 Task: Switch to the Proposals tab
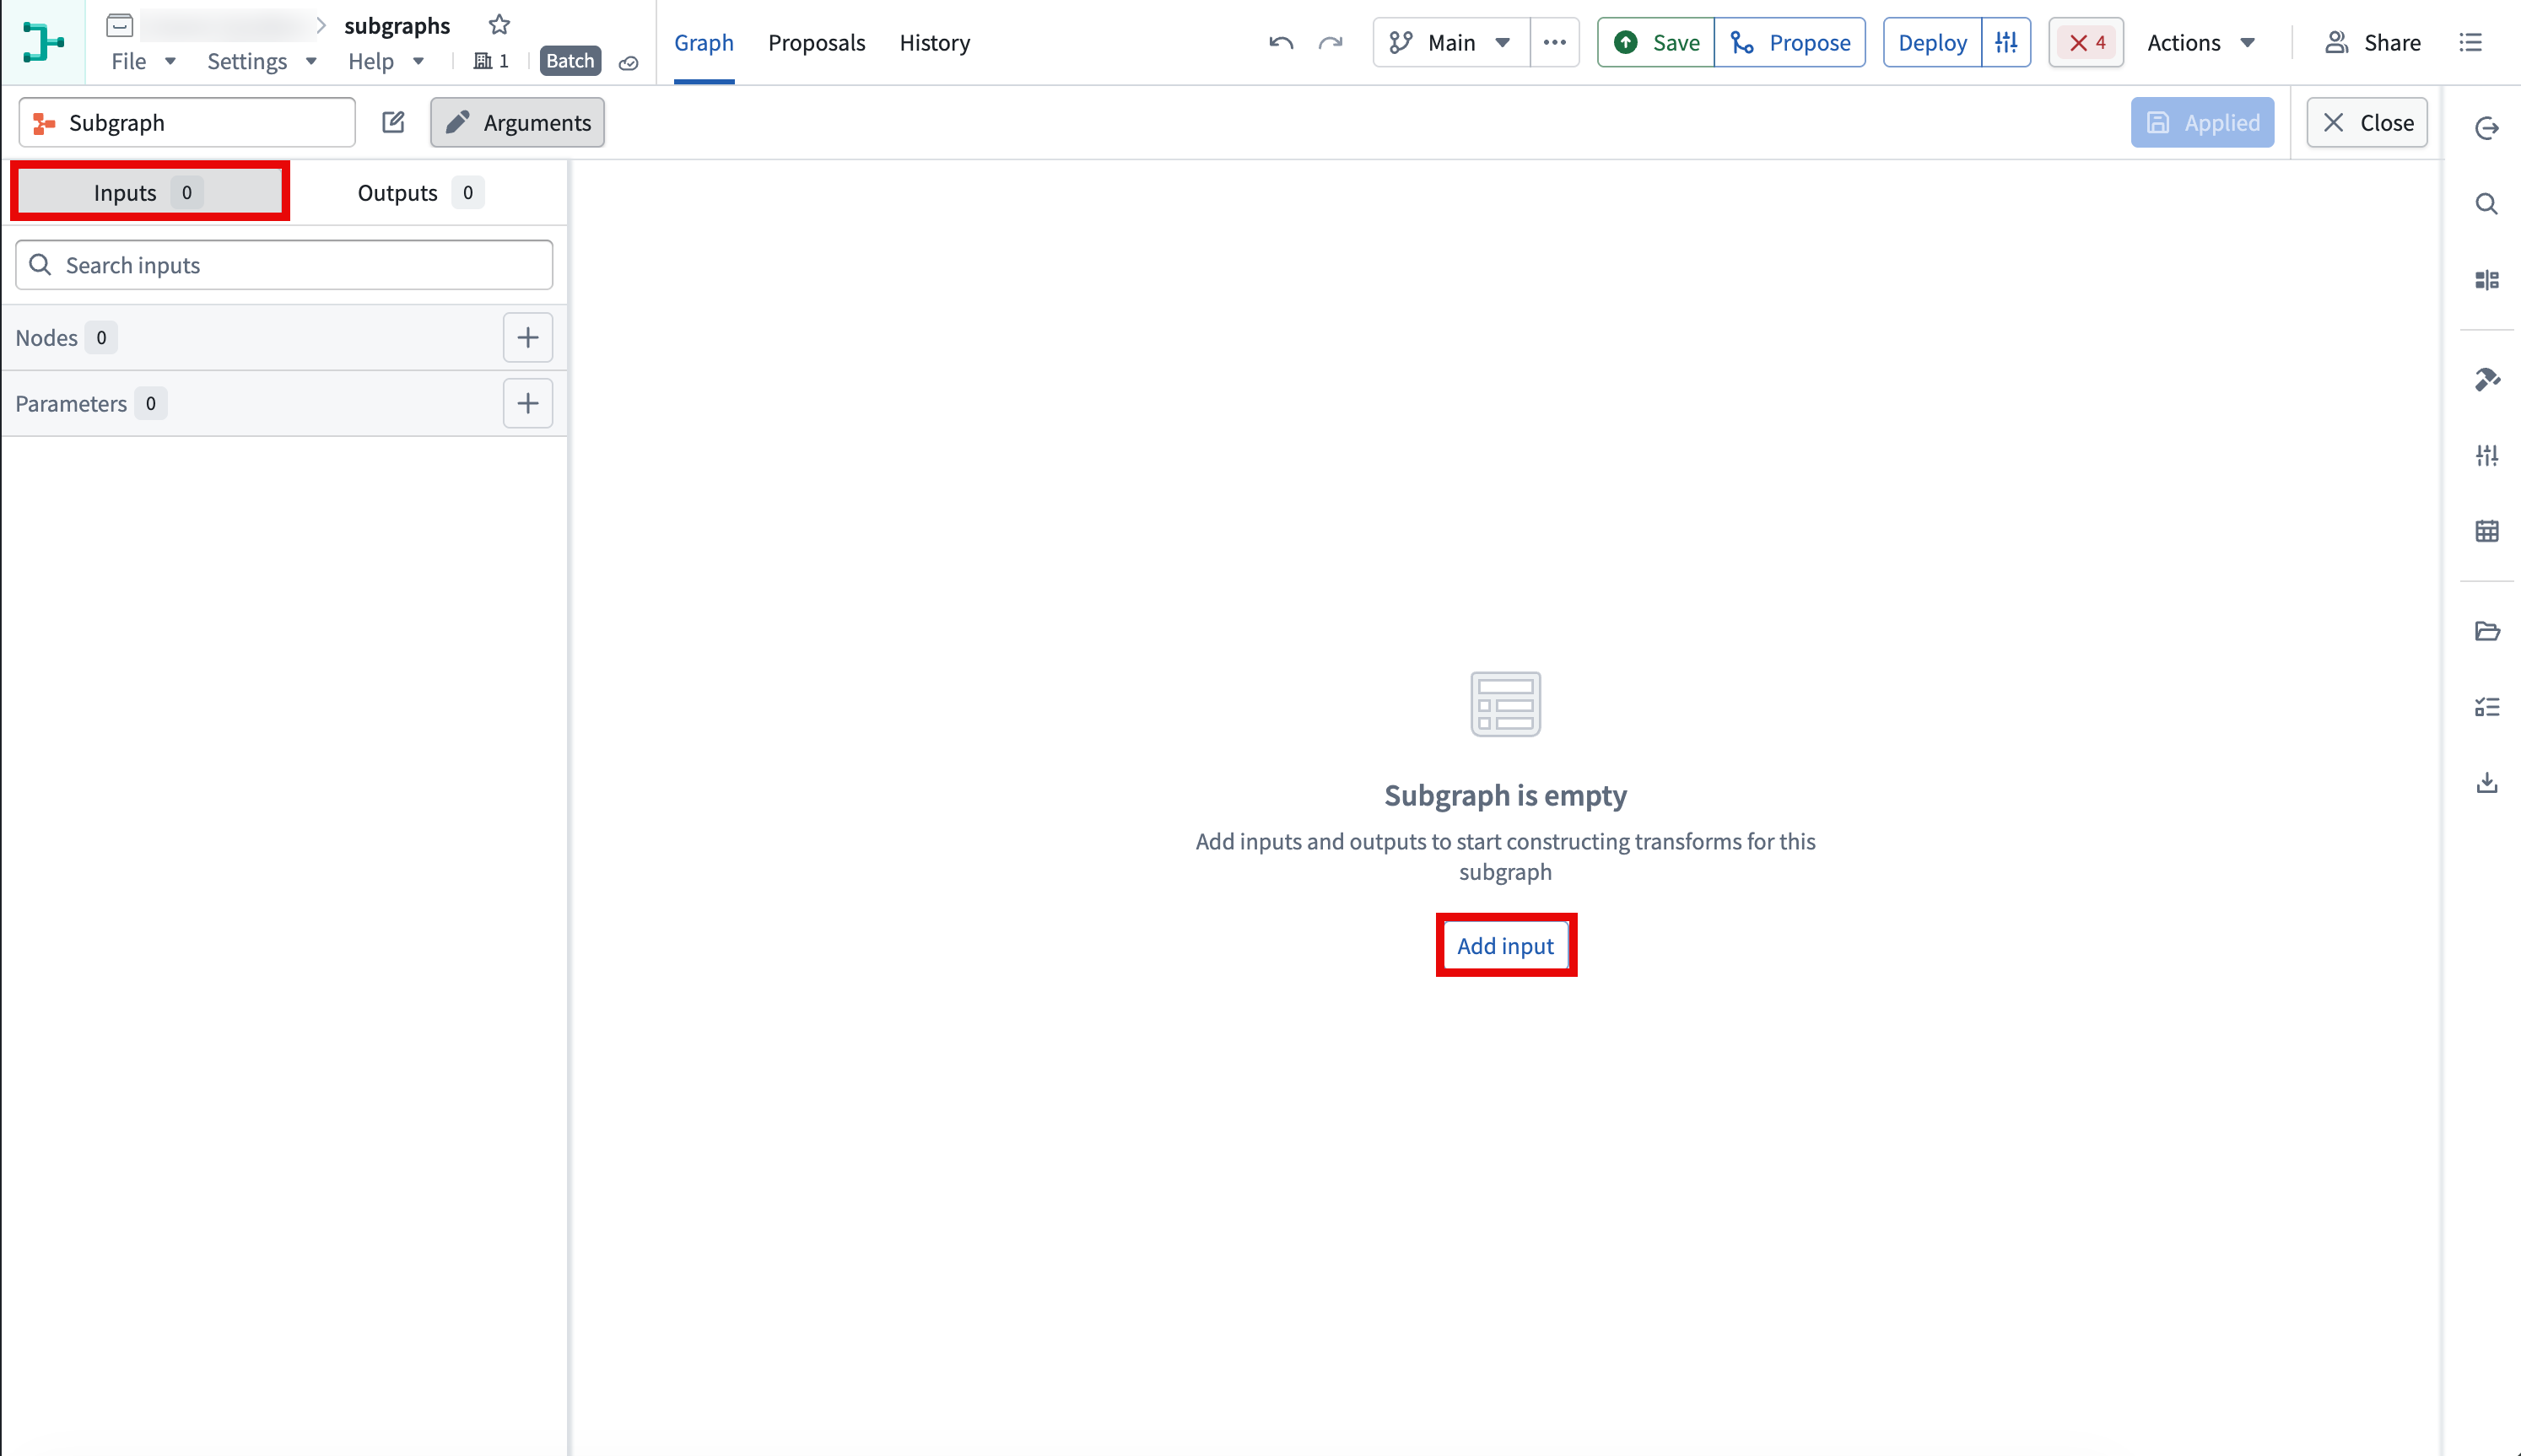coord(816,42)
